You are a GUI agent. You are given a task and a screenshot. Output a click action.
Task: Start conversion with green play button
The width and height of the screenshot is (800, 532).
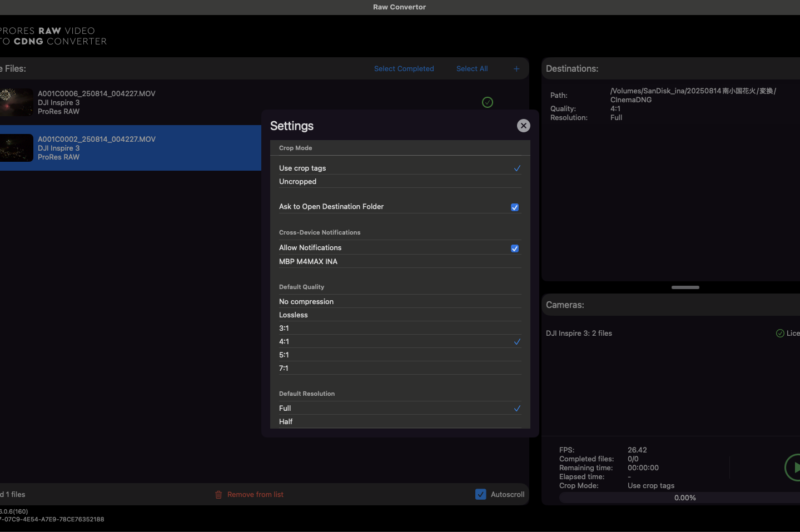[x=792, y=467]
